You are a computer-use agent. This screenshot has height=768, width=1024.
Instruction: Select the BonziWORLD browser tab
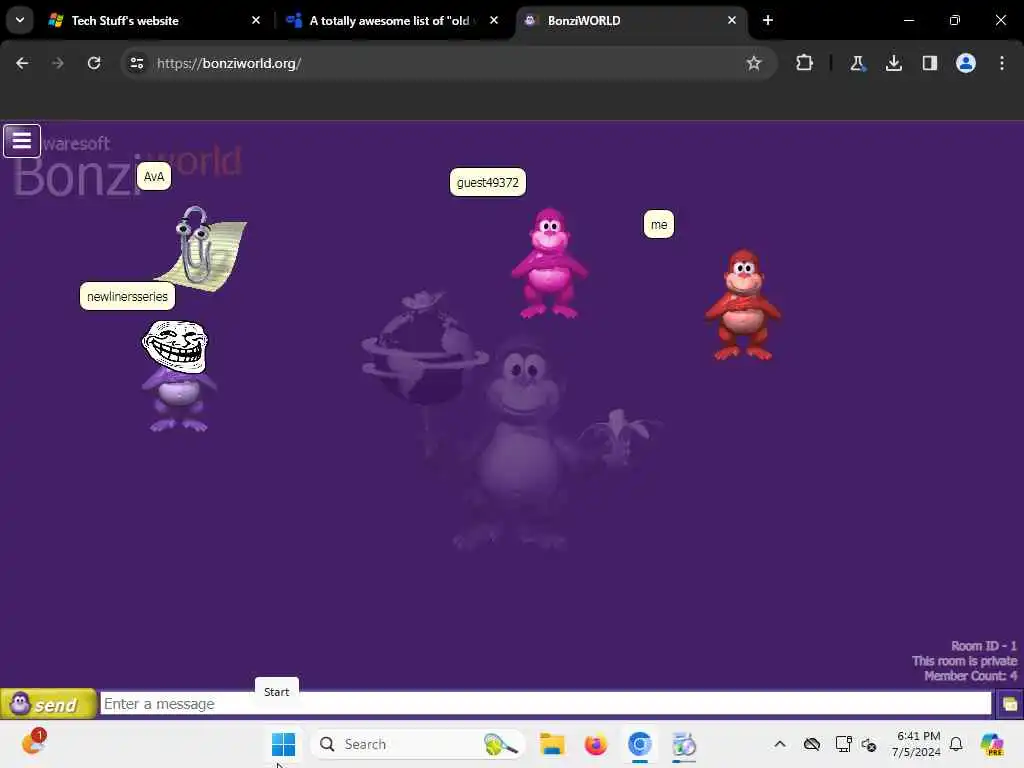click(632, 21)
